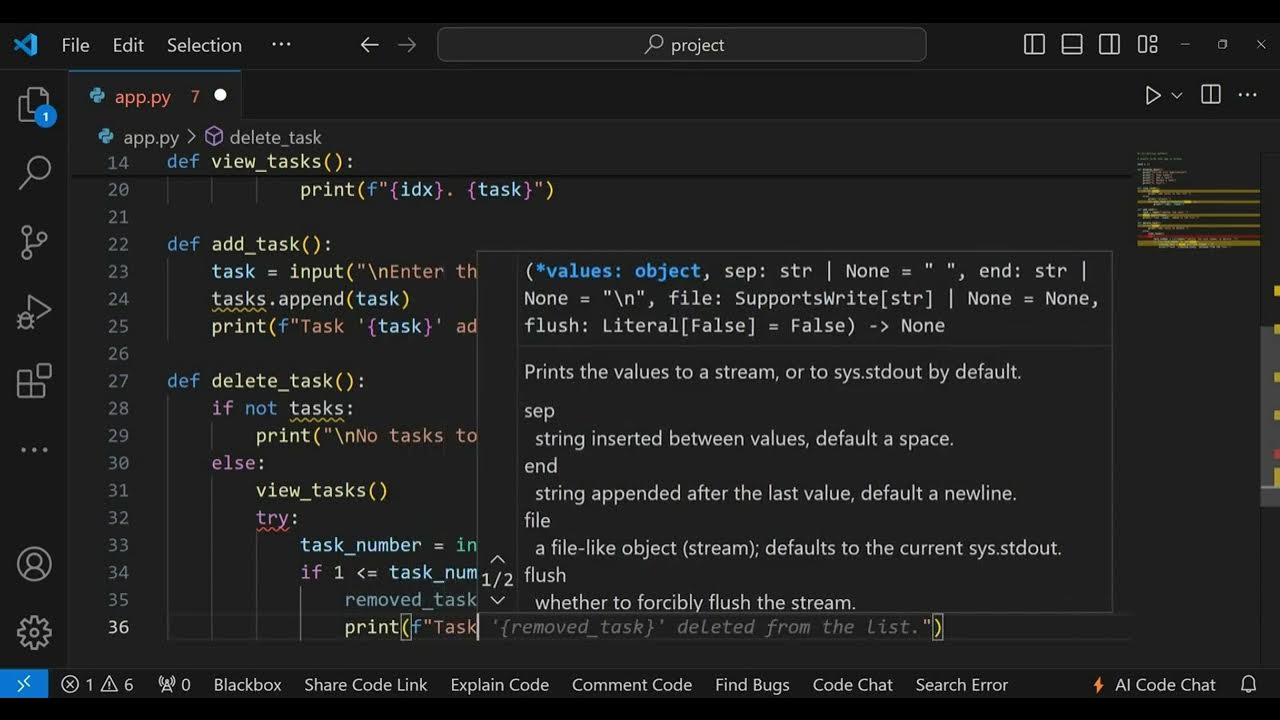Click Find Bugs in status bar

(752, 685)
